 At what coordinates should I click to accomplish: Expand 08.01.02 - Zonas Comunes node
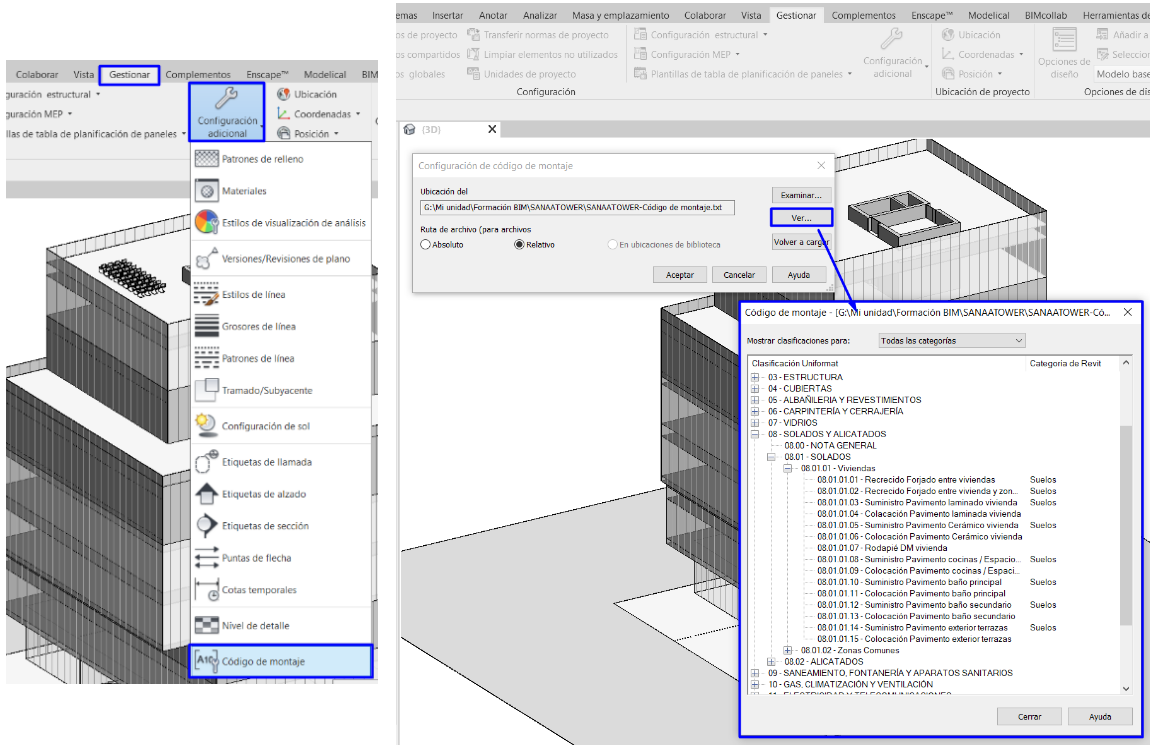(788, 651)
